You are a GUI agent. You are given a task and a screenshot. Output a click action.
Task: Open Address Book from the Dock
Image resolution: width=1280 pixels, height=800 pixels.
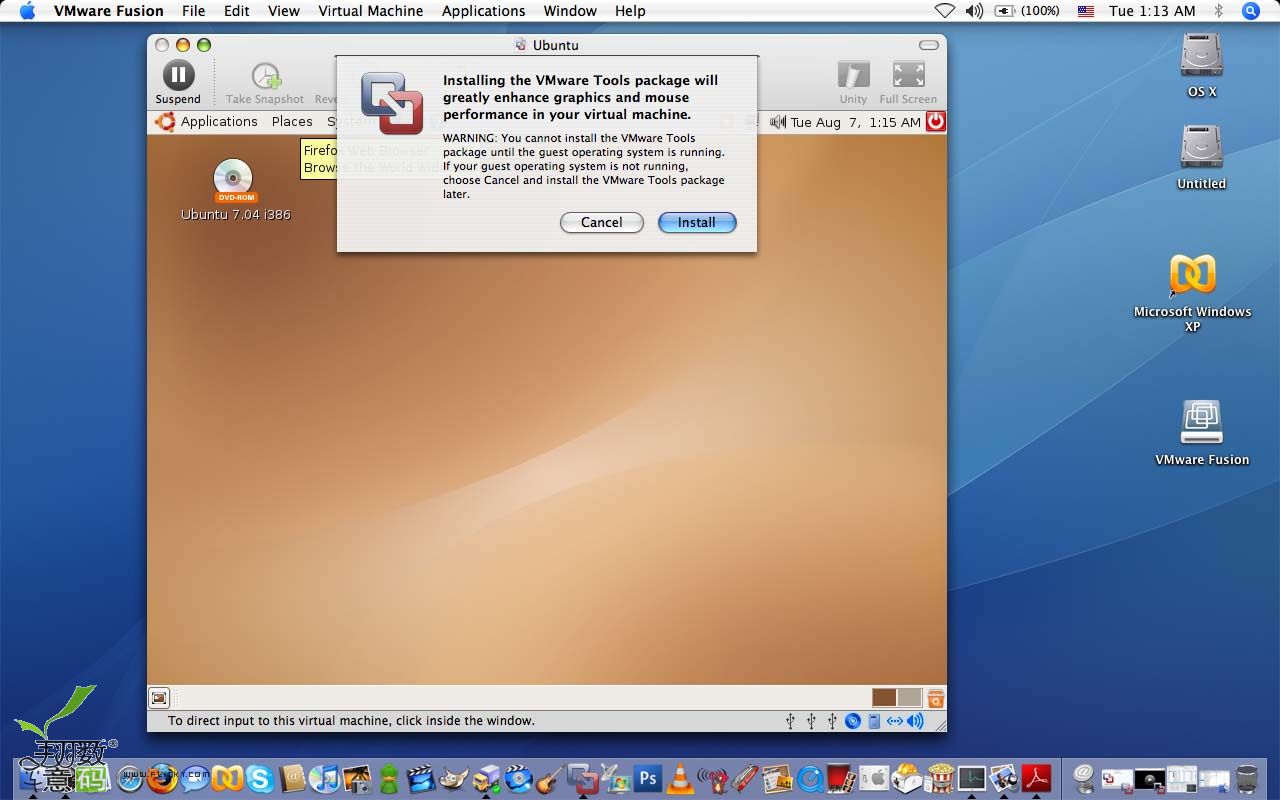click(x=292, y=779)
